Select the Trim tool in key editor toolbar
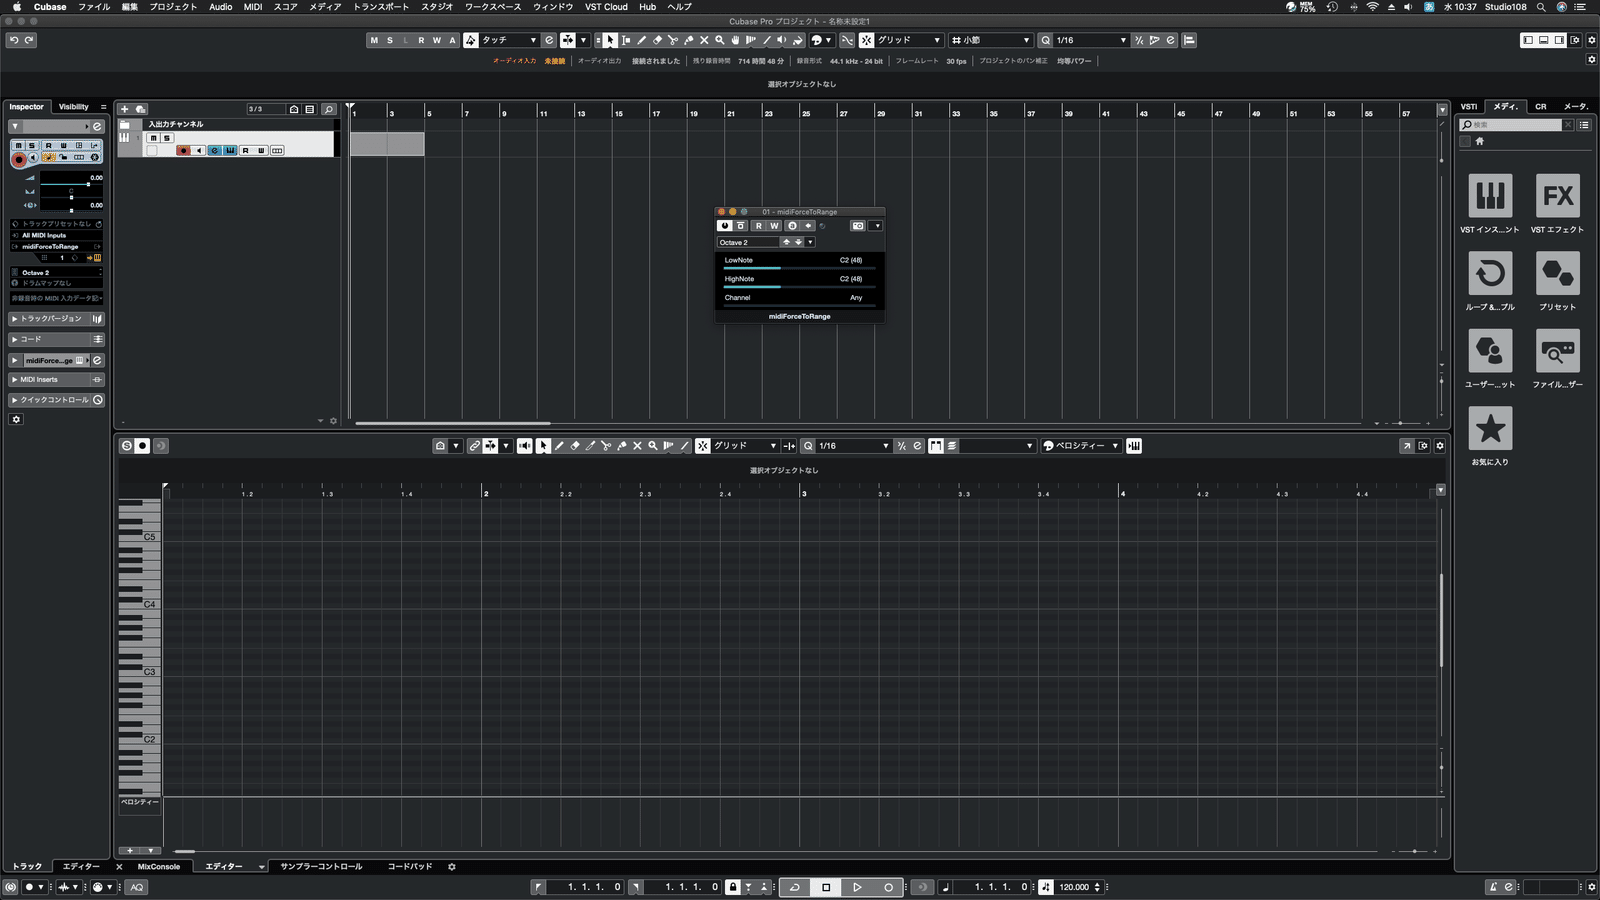The image size is (1600, 900). click(590, 446)
